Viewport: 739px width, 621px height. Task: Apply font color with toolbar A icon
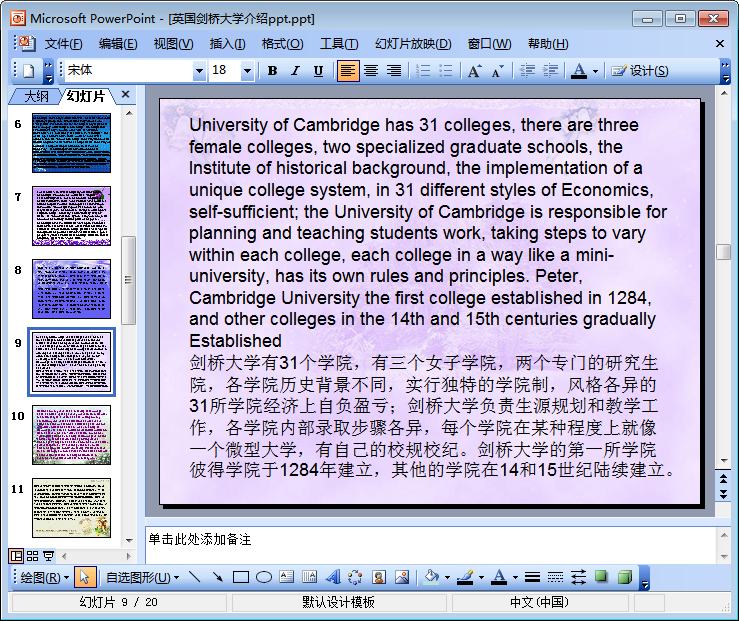pos(579,71)
